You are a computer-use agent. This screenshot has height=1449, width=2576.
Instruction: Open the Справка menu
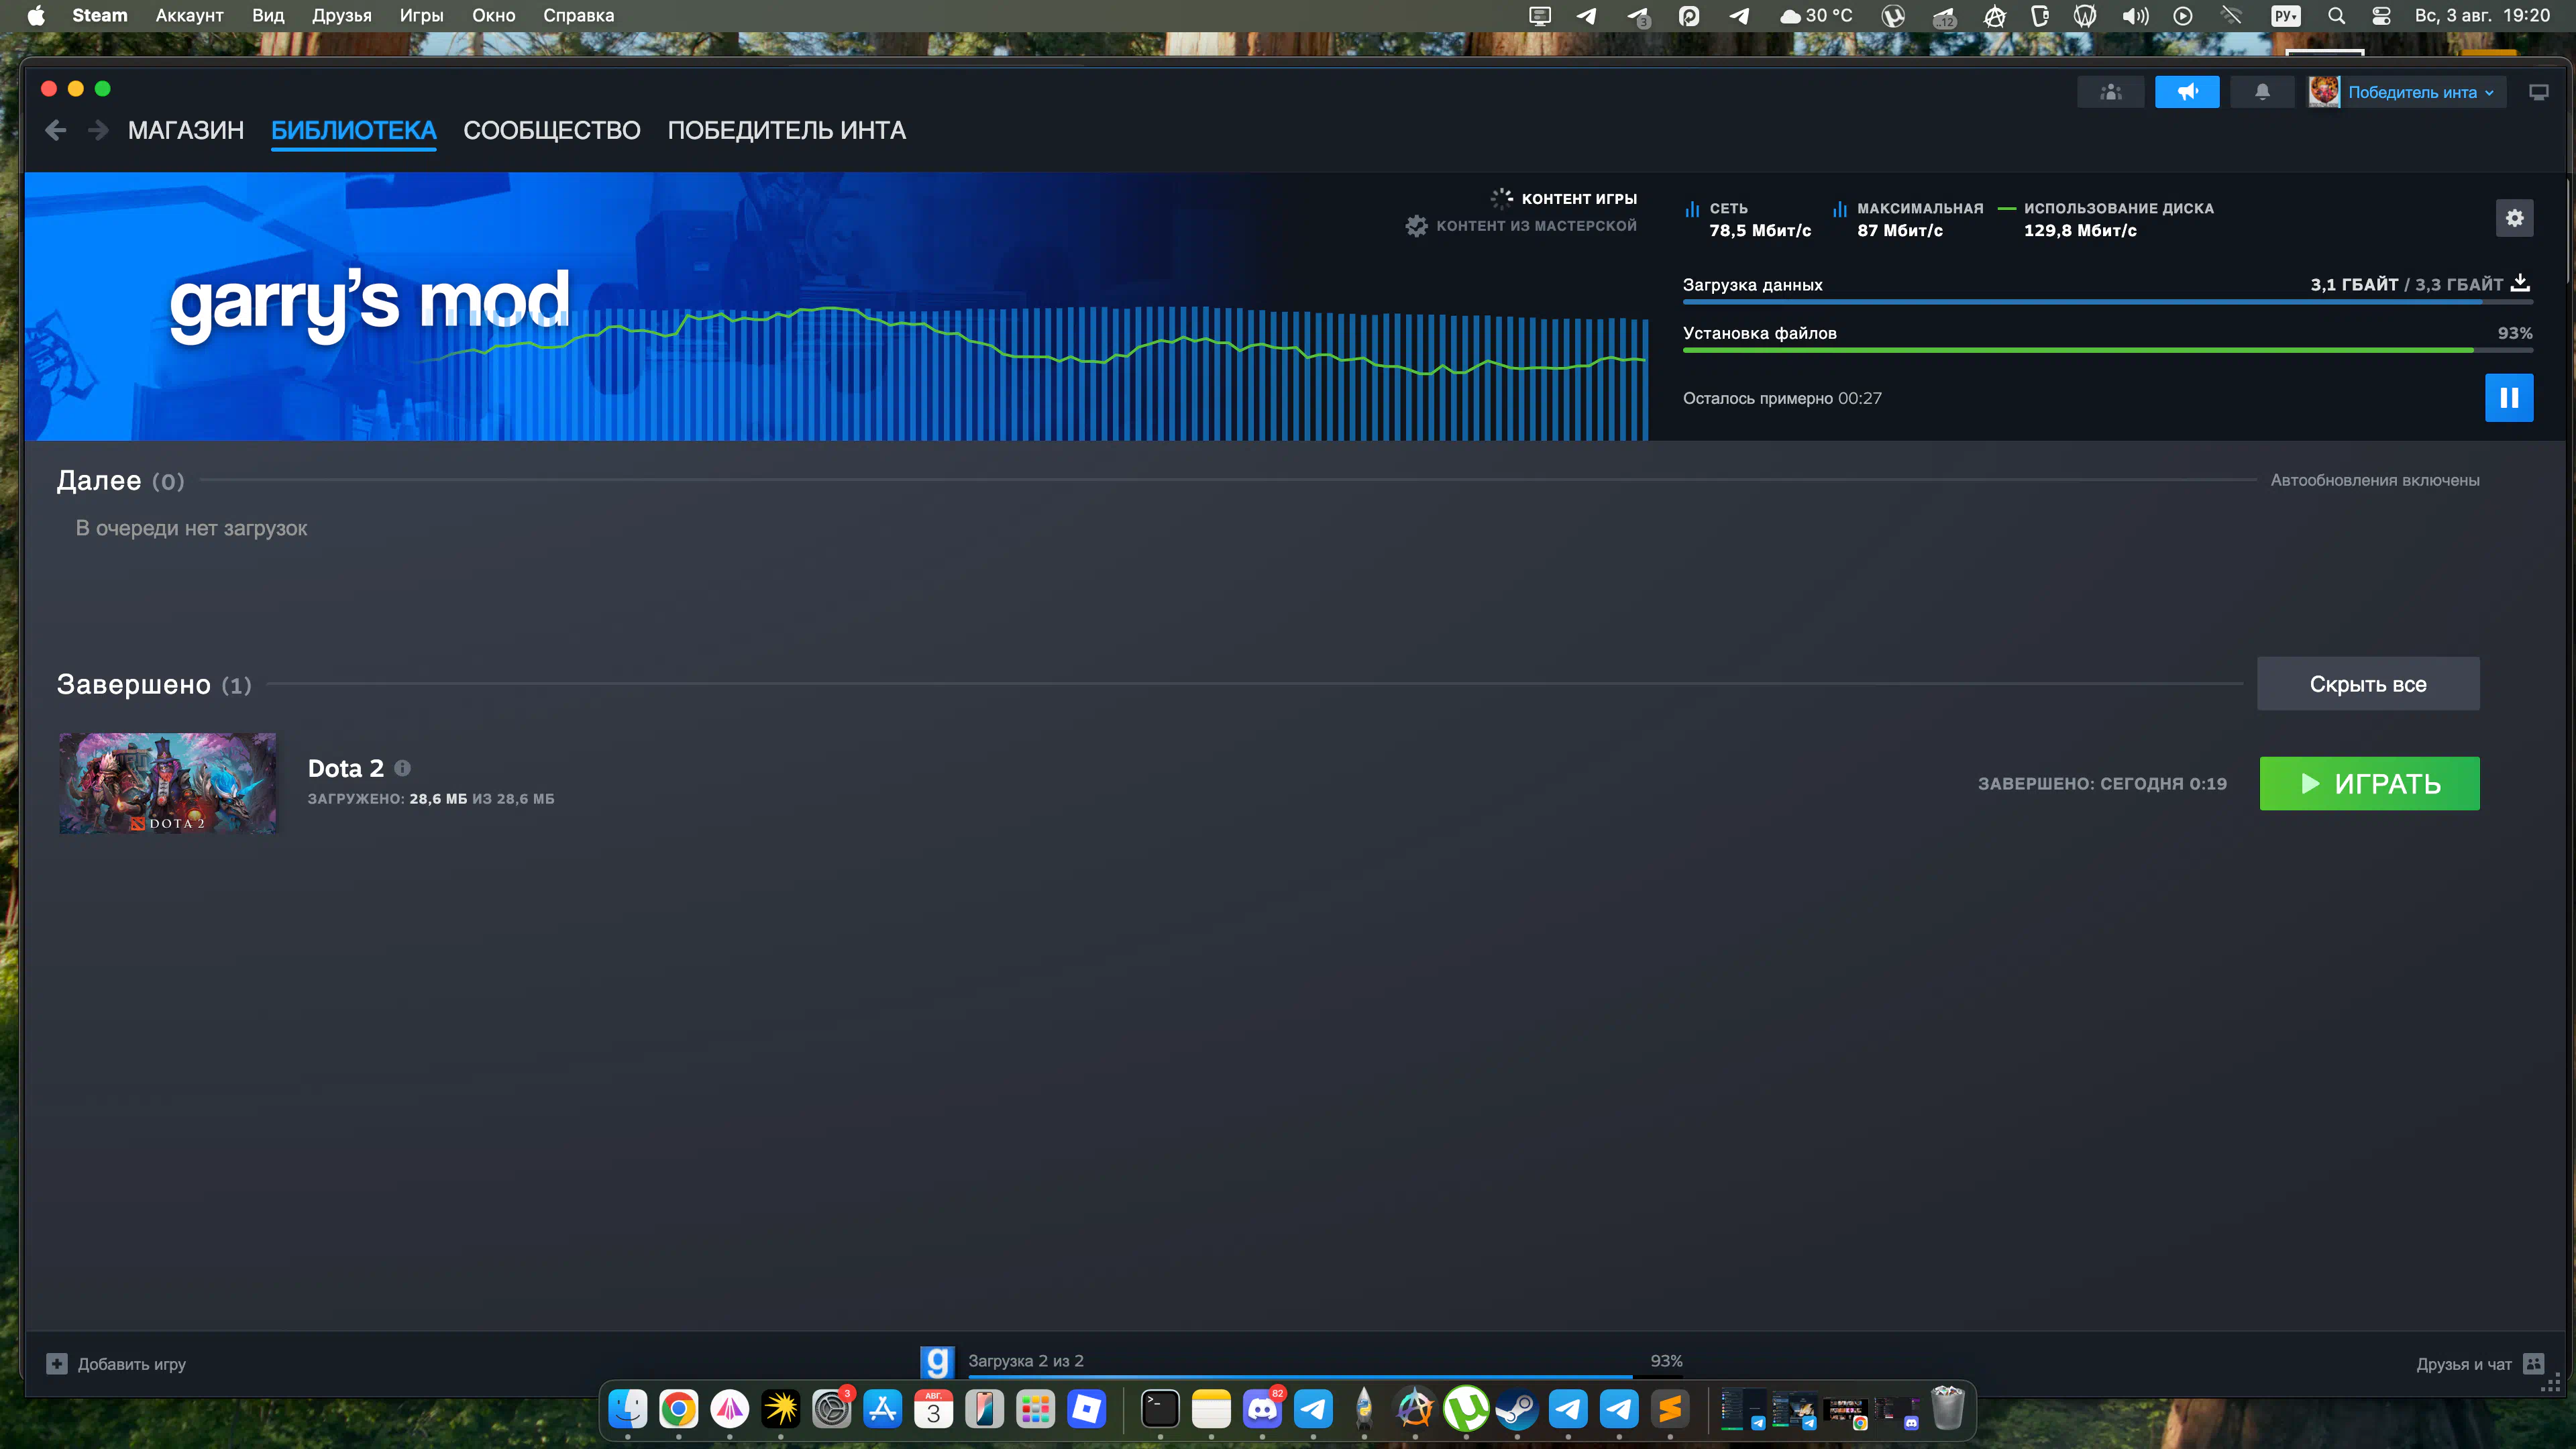pos(579,16)
